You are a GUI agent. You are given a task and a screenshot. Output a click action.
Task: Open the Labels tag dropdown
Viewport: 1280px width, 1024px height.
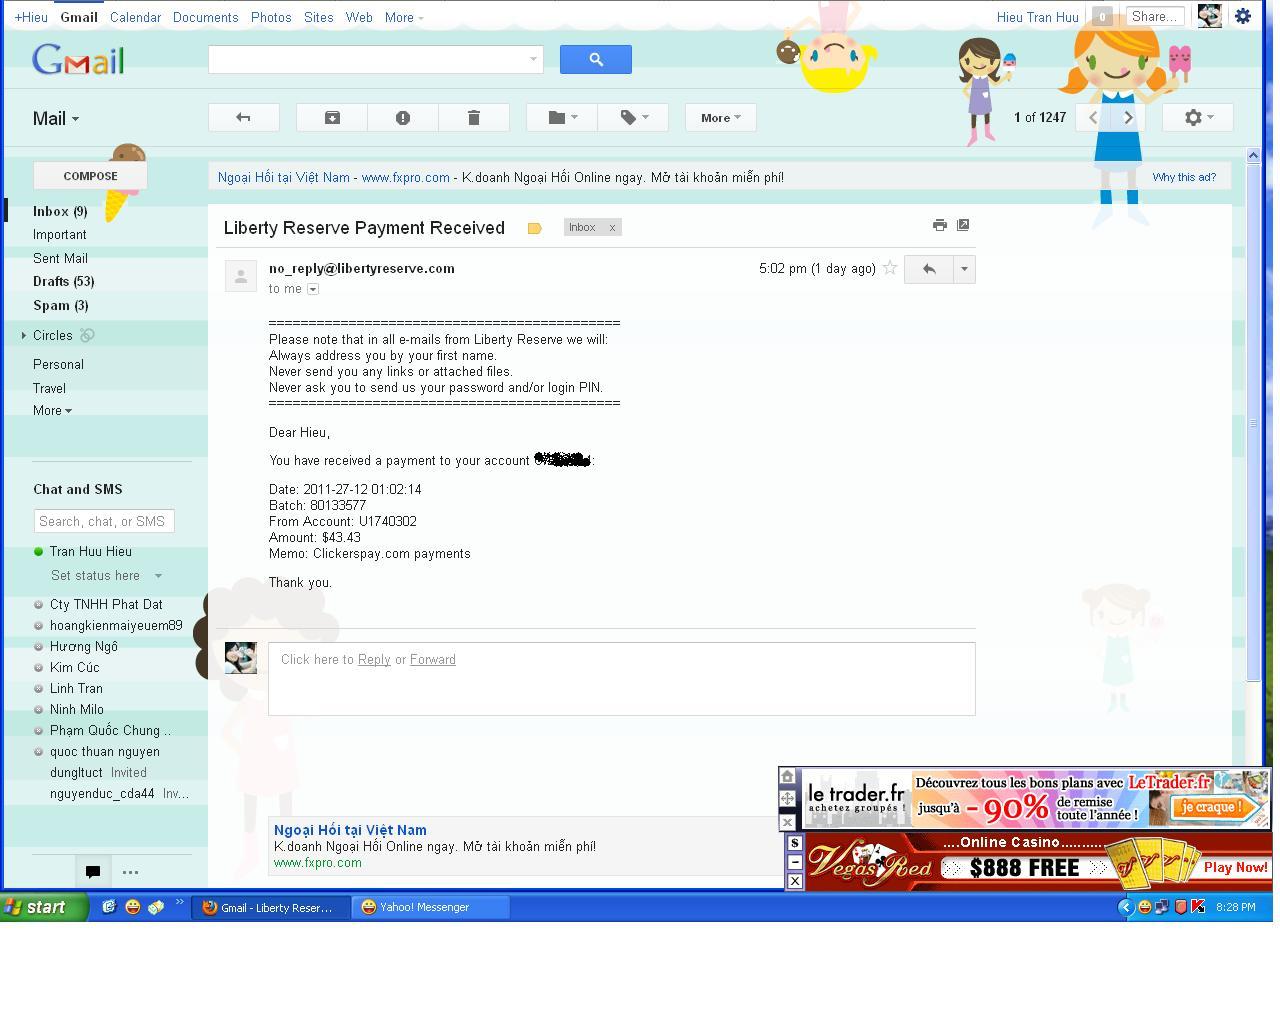(633, 117)
